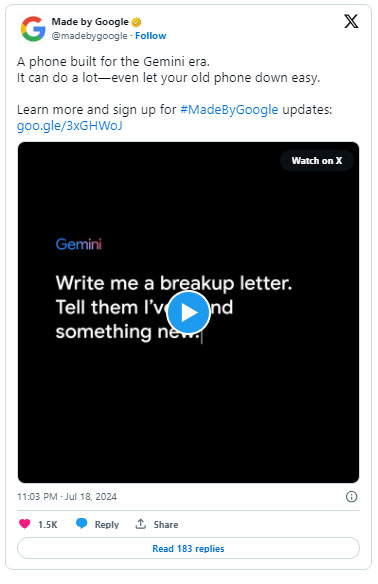378x584 pixels.
Task: Play the Gemini video
Action: [x=188, y=312]
